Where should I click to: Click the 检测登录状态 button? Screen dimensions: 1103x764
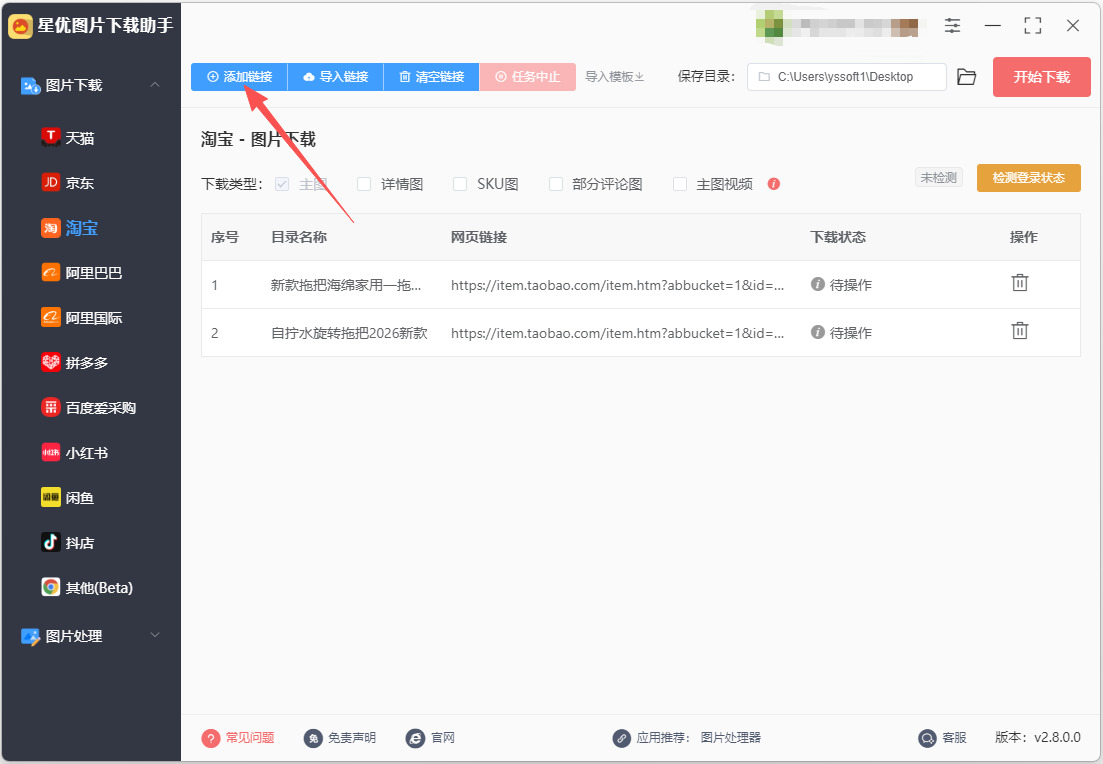(x=1028, y=178)
